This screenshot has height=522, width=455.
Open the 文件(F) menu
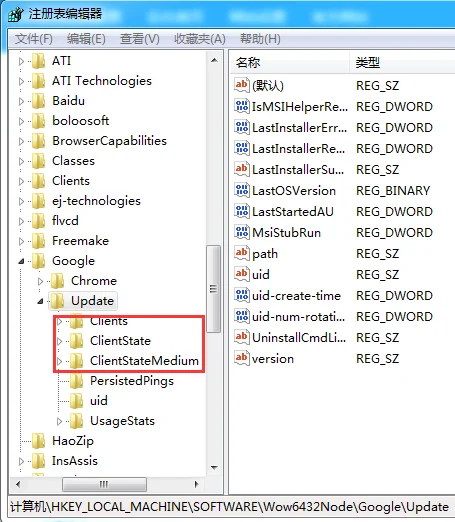pos(34,39)
